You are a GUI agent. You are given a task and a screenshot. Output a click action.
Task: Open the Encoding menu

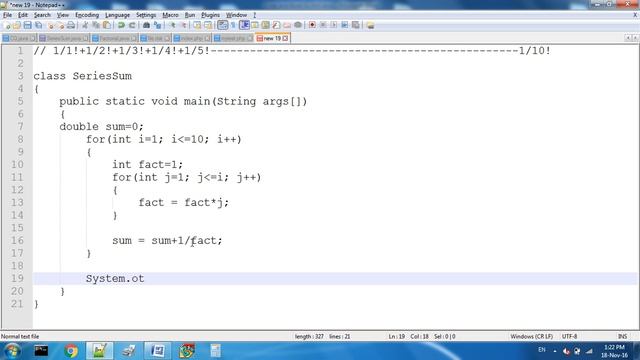[x=87, y=15]
